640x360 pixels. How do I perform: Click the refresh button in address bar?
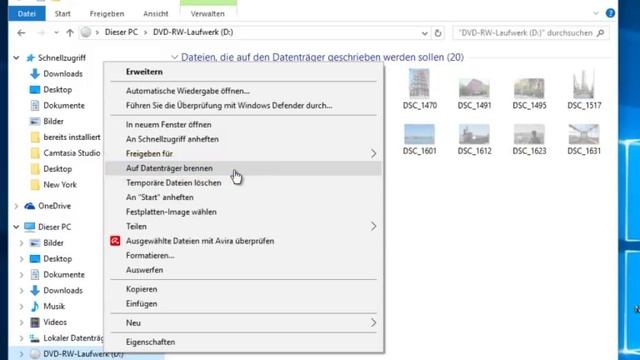tap(438, 33)
